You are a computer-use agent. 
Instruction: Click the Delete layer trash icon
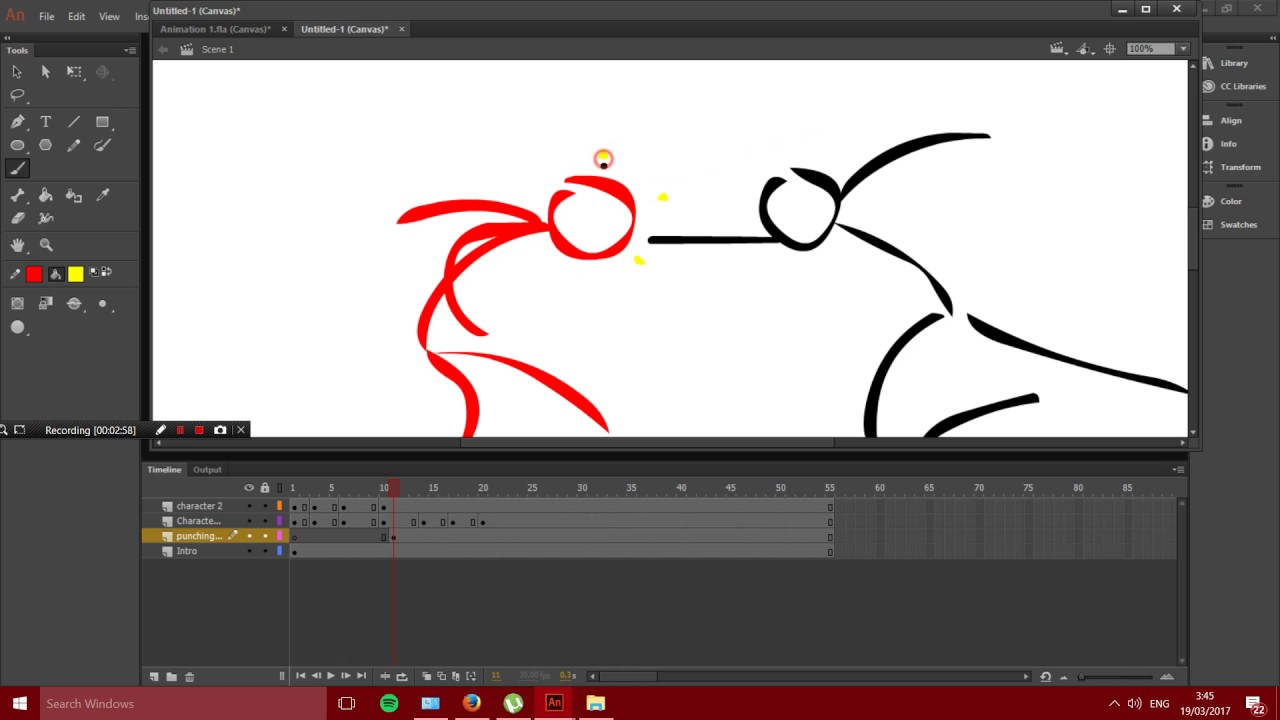(189, 677)
